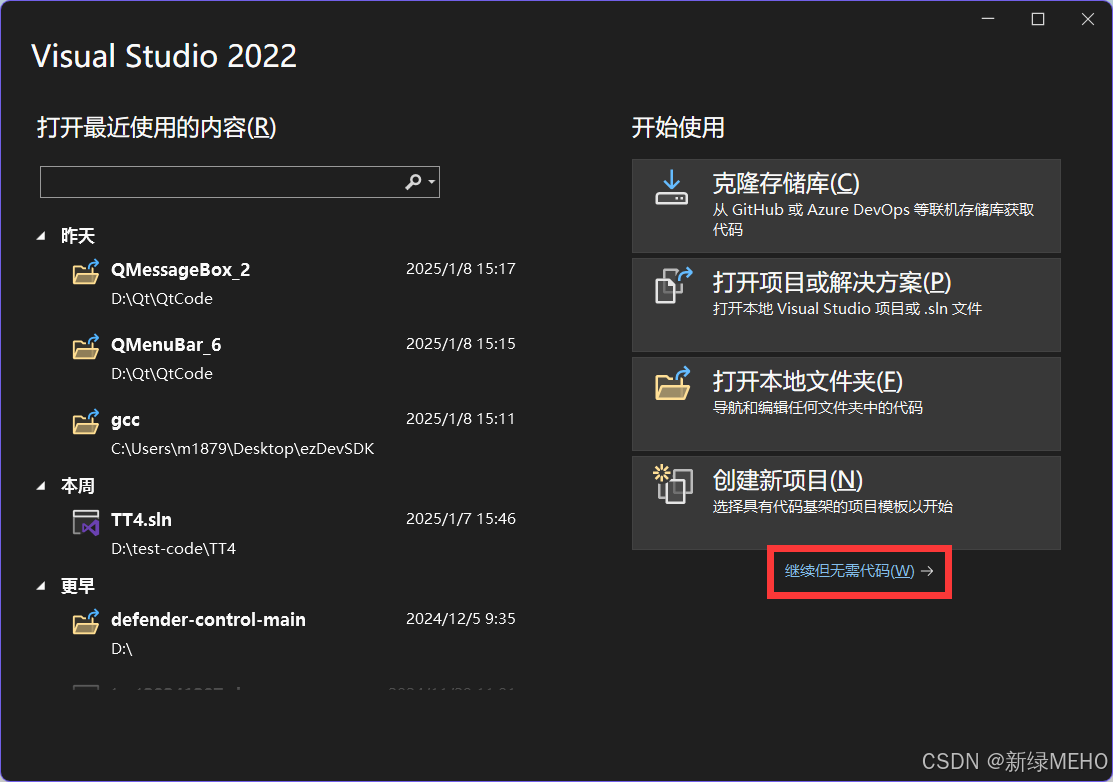Click the date 2025/1/7 15:46
1113x782 pixels.
461,519
